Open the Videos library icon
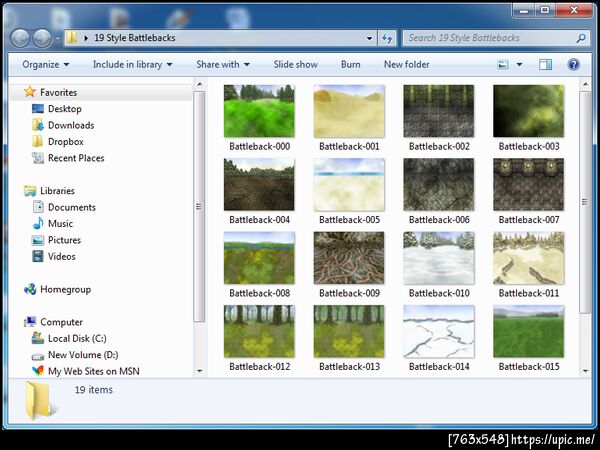This screenshot has height=450, width=600. coord(38,256)
